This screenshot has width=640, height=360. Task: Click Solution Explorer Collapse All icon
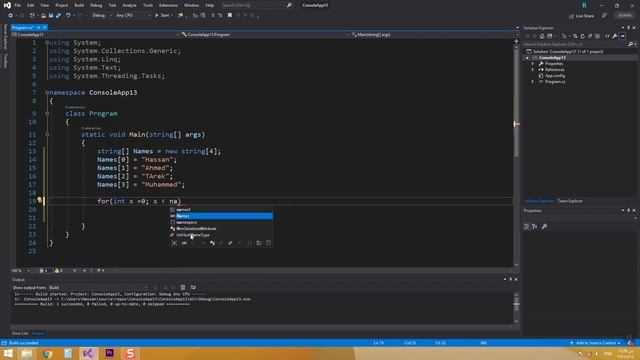click(x=590, y=36)
